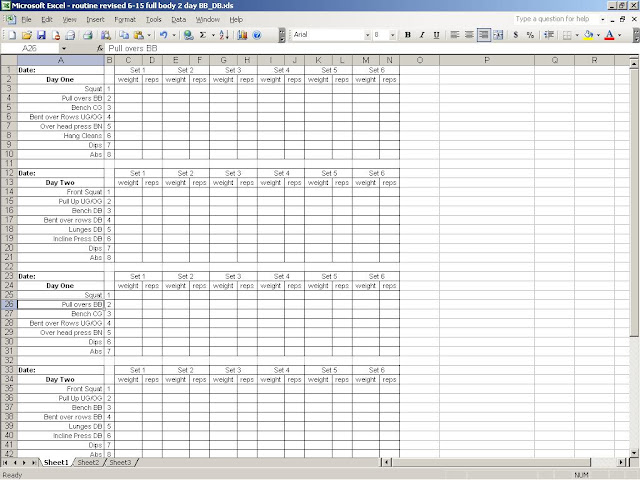Apply the Currency Style dollar icon
Screen dimensions: 640x480
pos(516,35)
